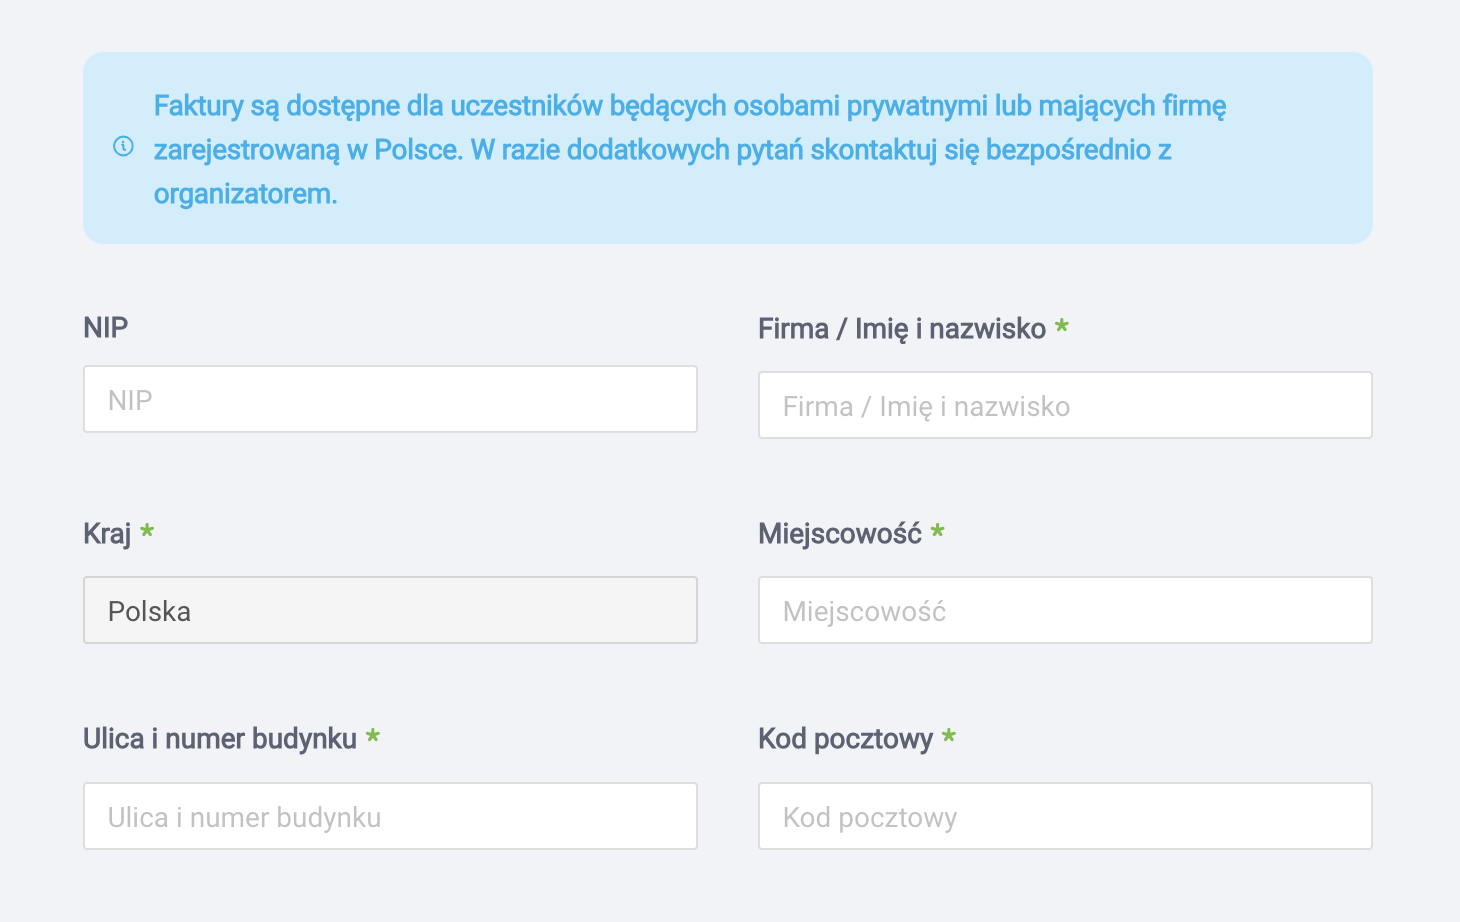Click the word 'organizatorem.' in the banner
1460x922 pixels.
click(245, 194)
